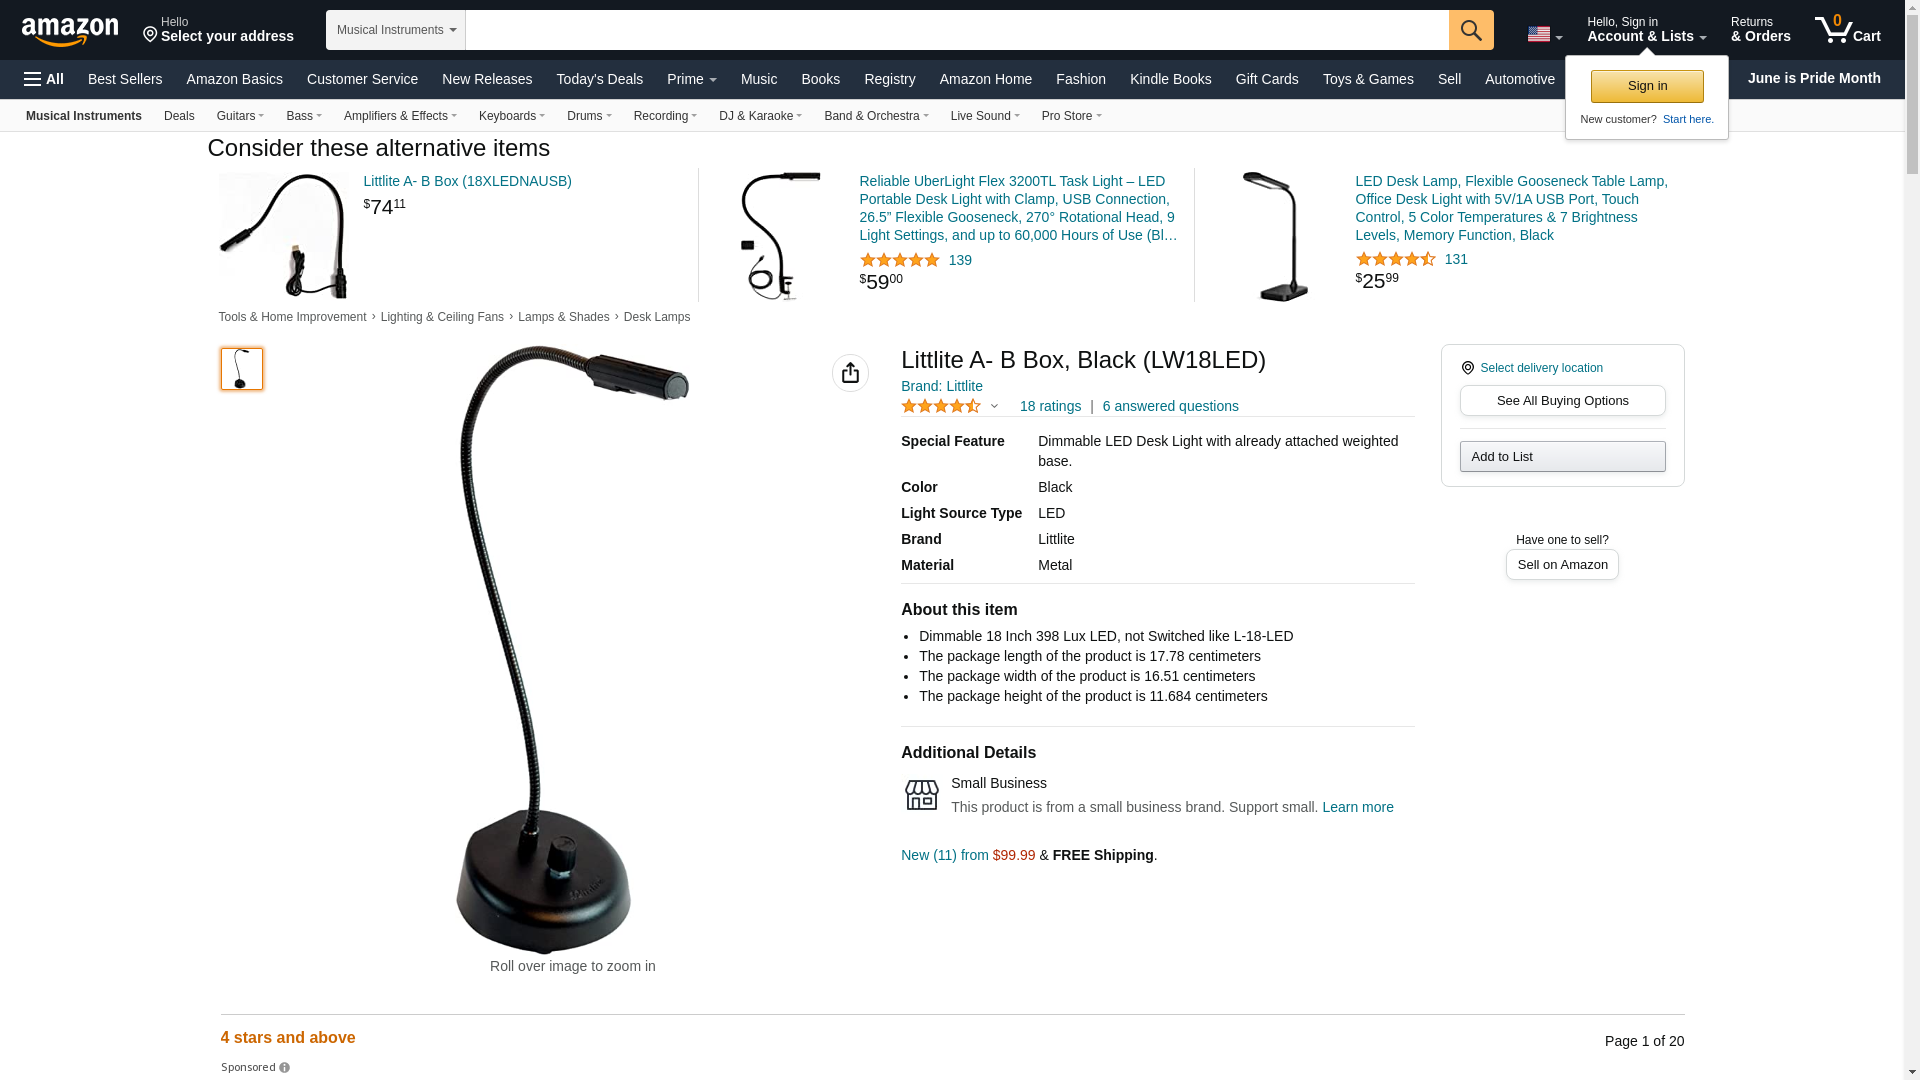1920x1080 pixels.
Task: Go to Best Sellers menu item
Action: [x=125, y=79]
